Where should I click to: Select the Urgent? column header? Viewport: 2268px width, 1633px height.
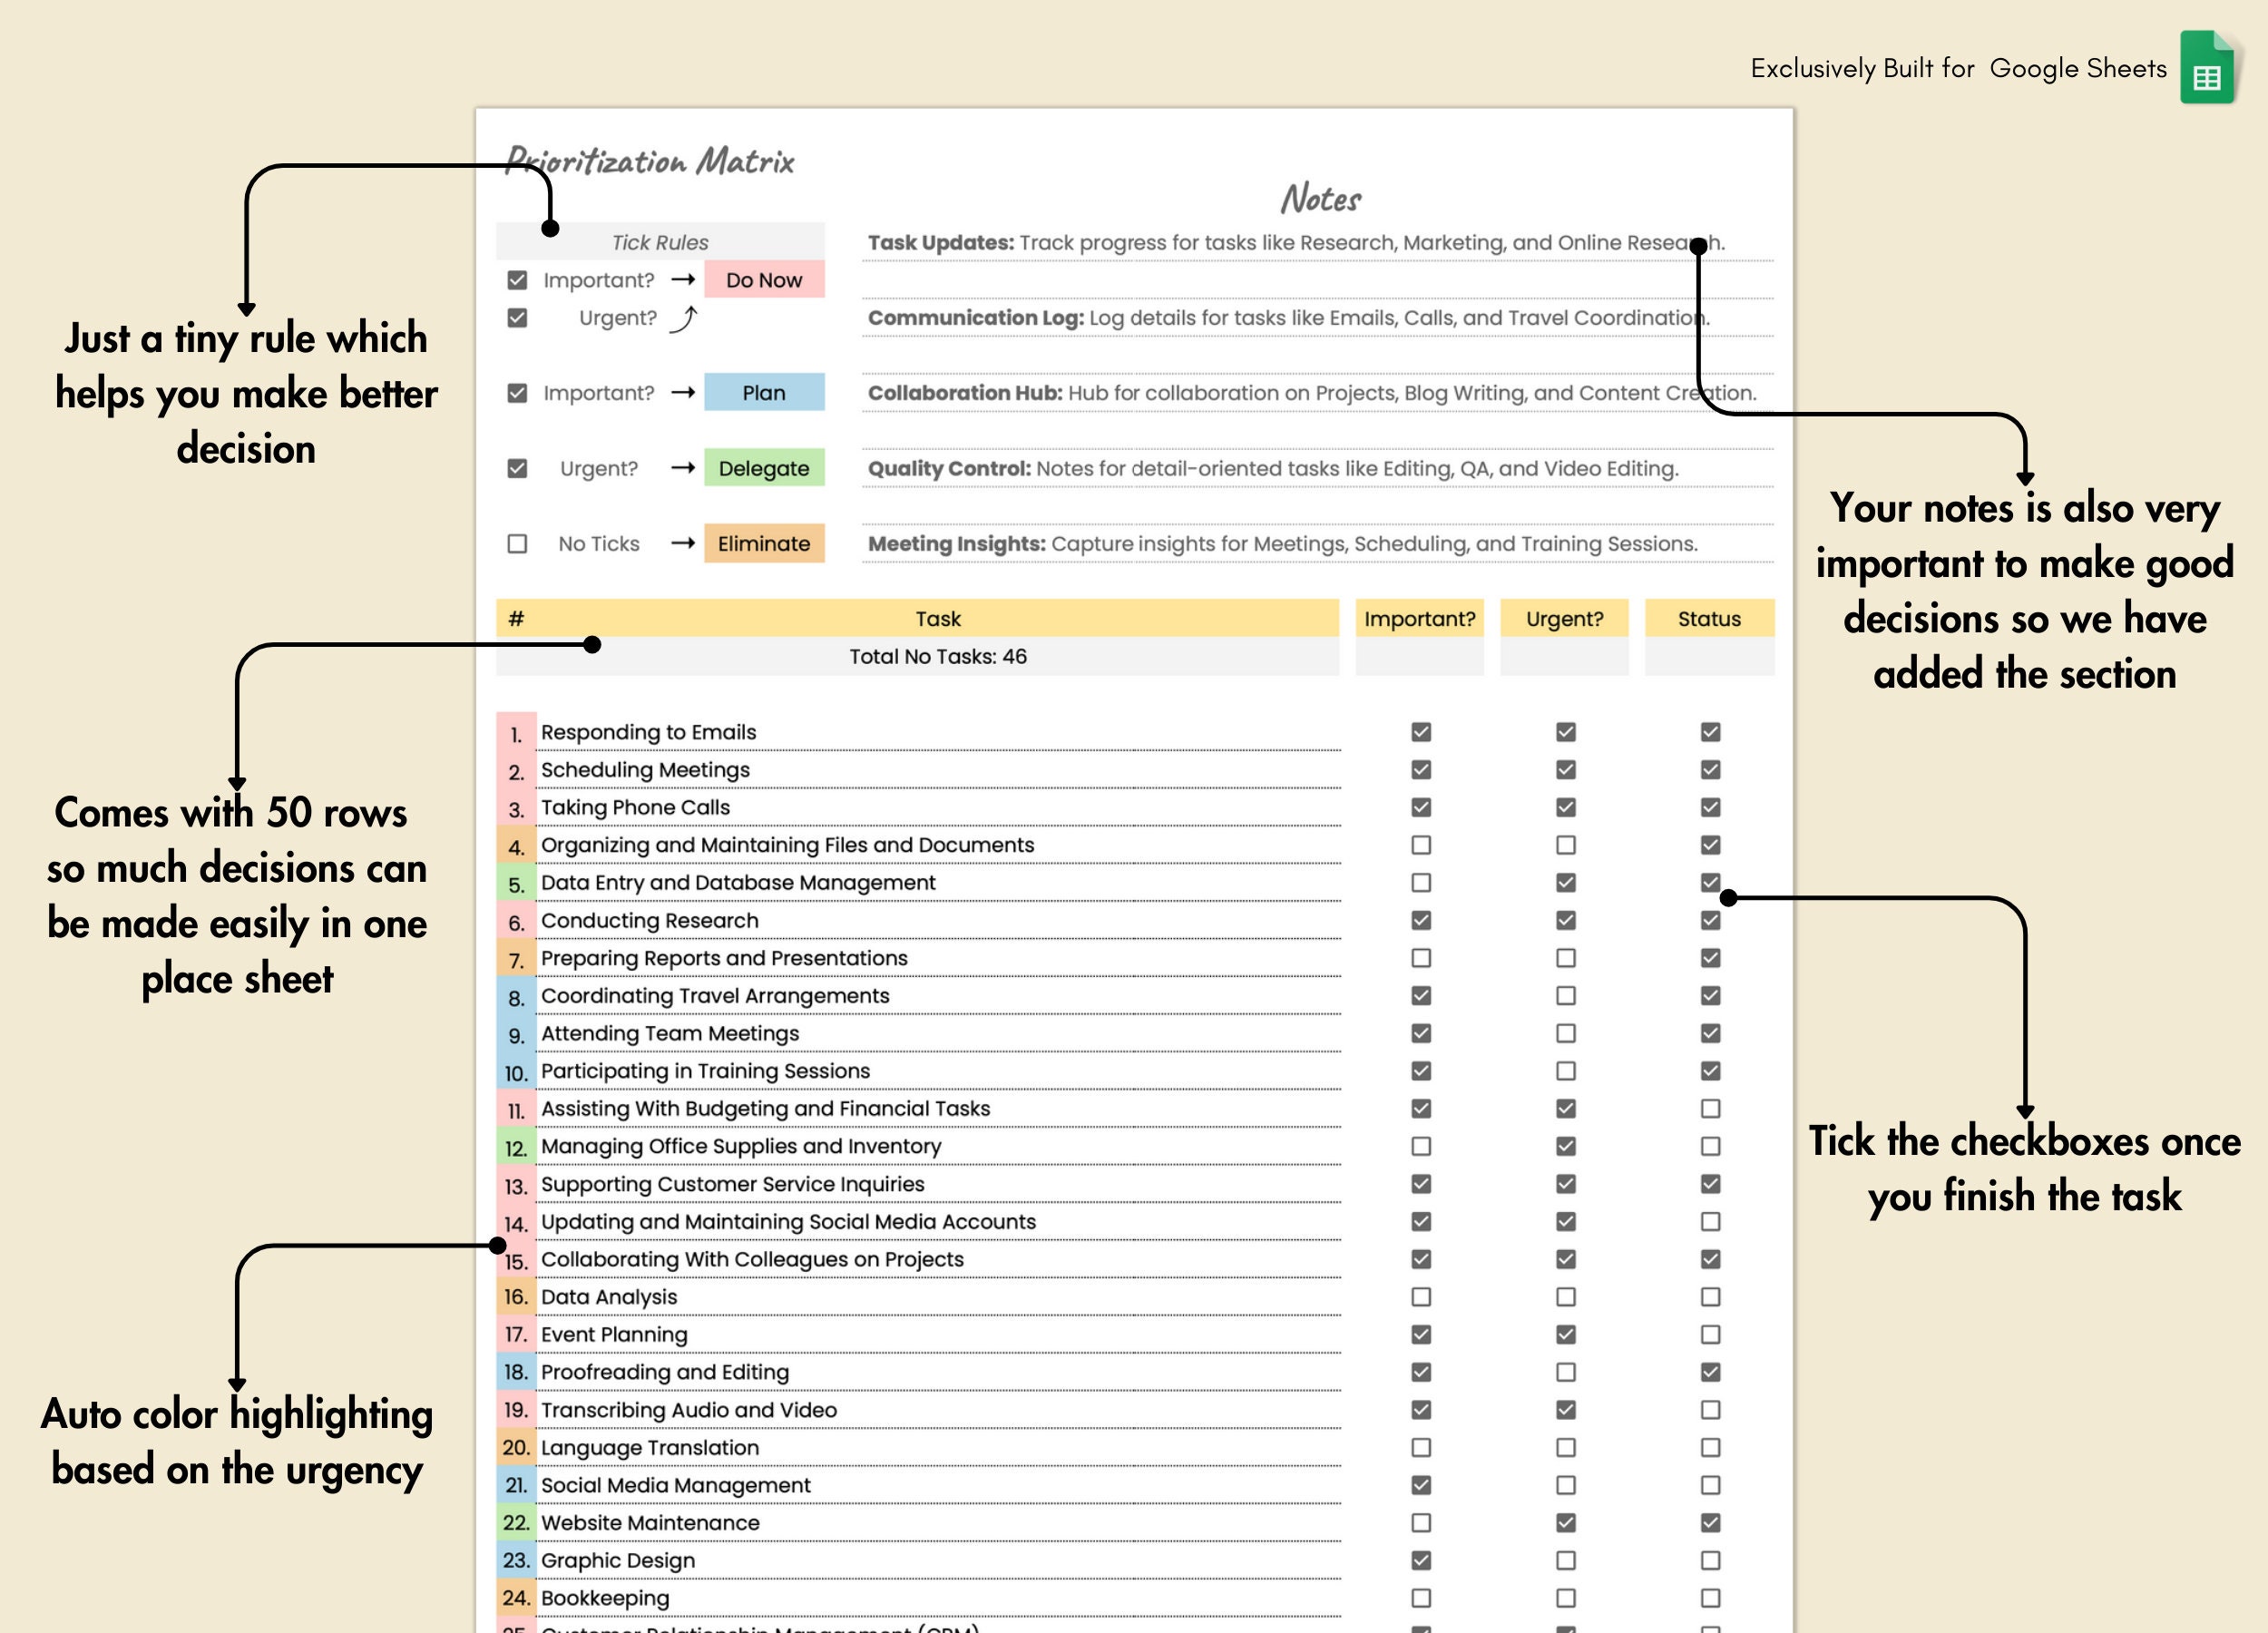click(1565, 619)
